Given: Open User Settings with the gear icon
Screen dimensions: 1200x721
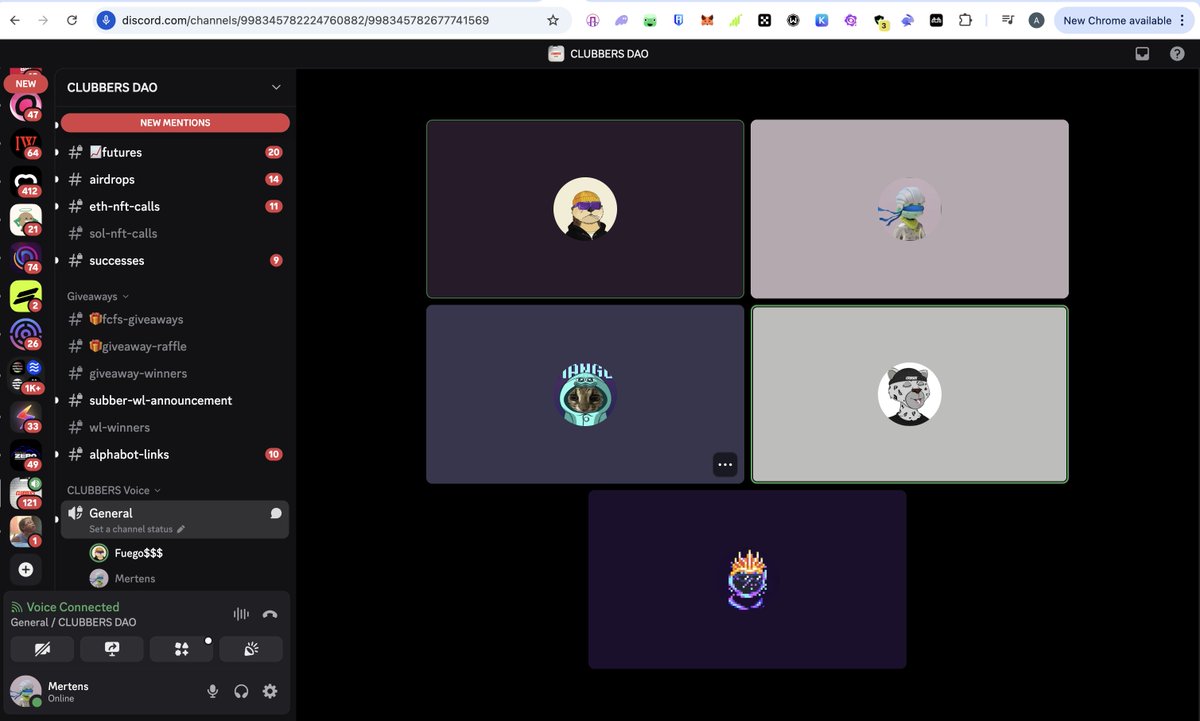Looking at the screenshot, I should pos(269,691).
